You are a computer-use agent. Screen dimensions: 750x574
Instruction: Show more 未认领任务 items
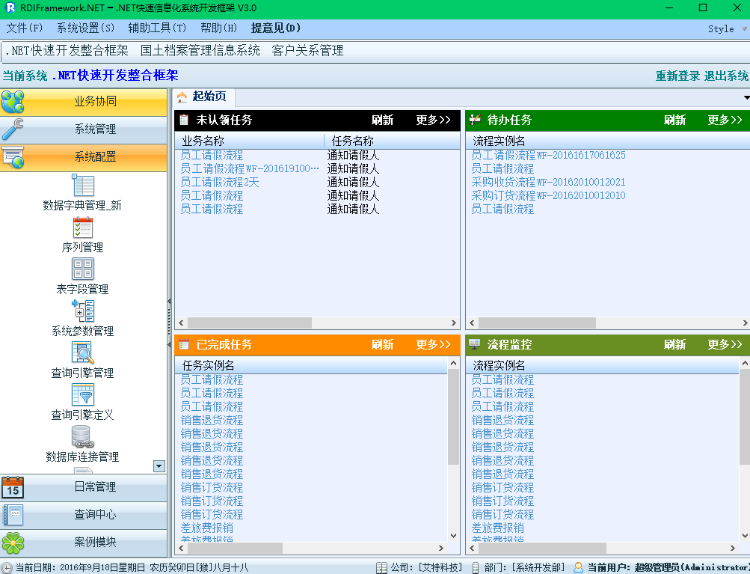pos(433,120)
